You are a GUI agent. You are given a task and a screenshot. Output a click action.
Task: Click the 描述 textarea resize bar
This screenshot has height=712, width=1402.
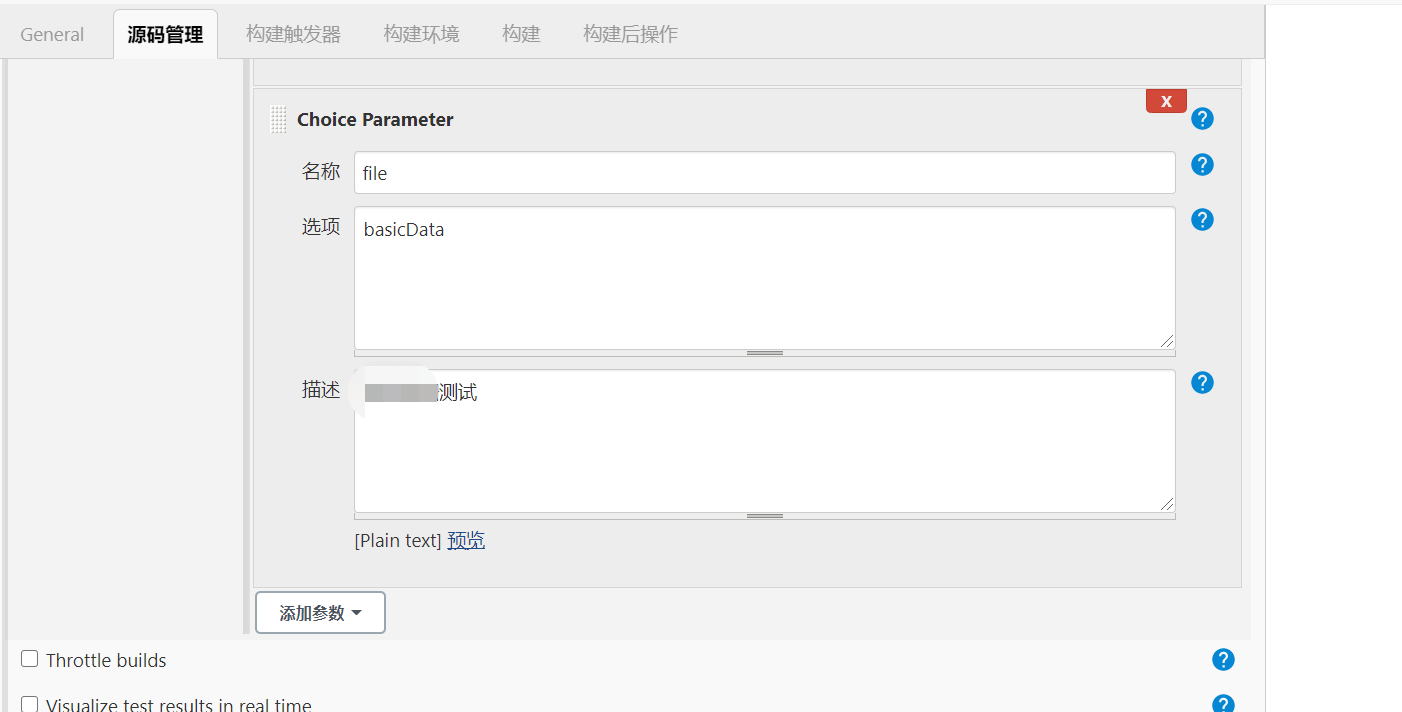click(765, 516)
